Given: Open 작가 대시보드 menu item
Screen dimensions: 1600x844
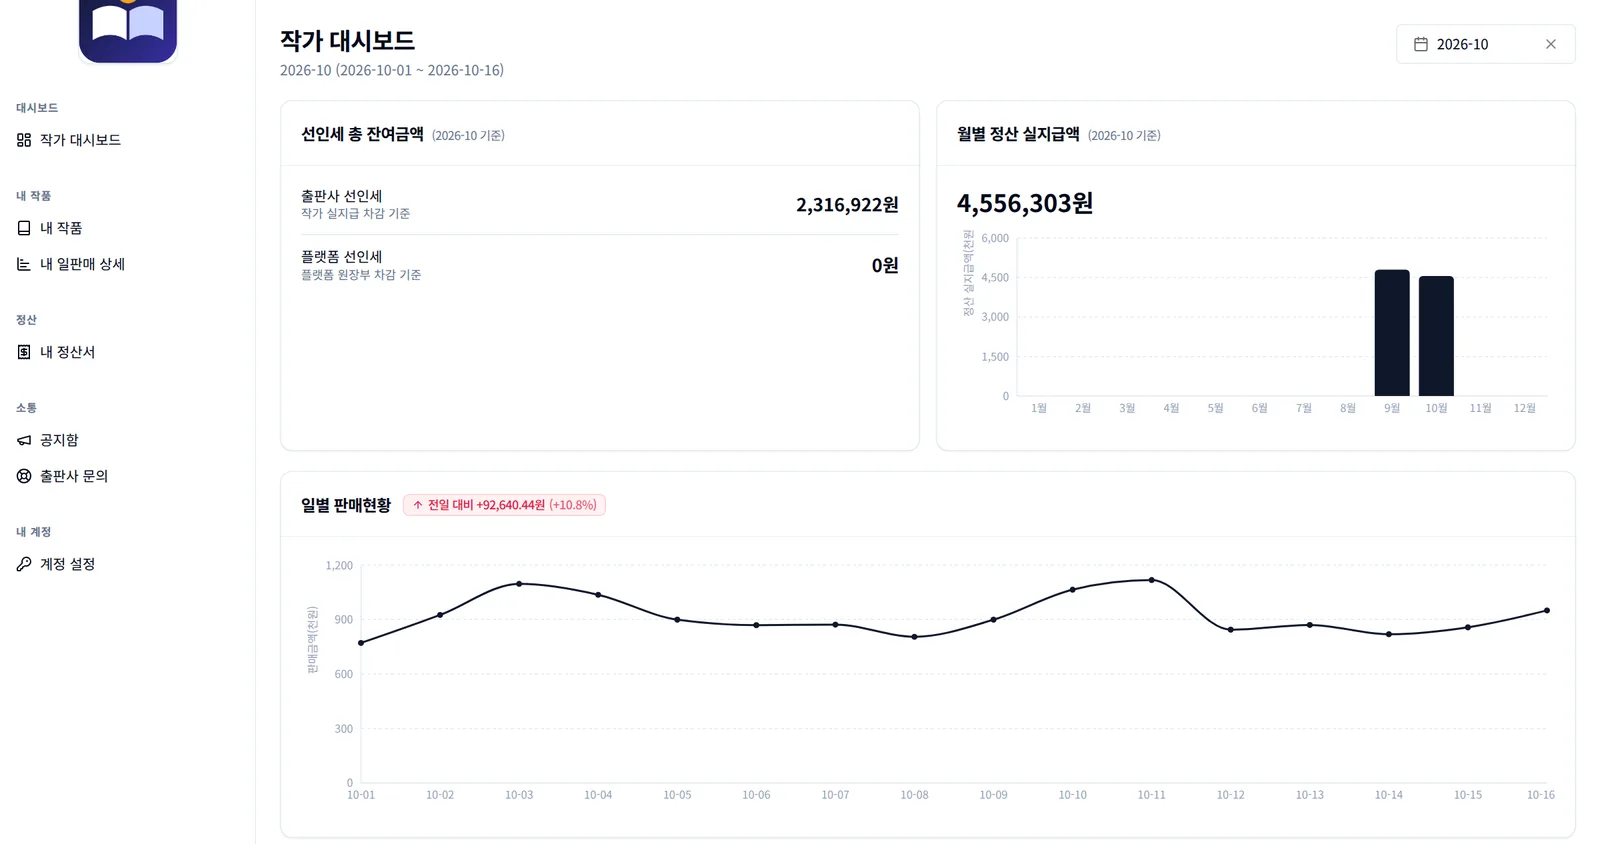Looking at the screenshot, I should click(128, 140).
